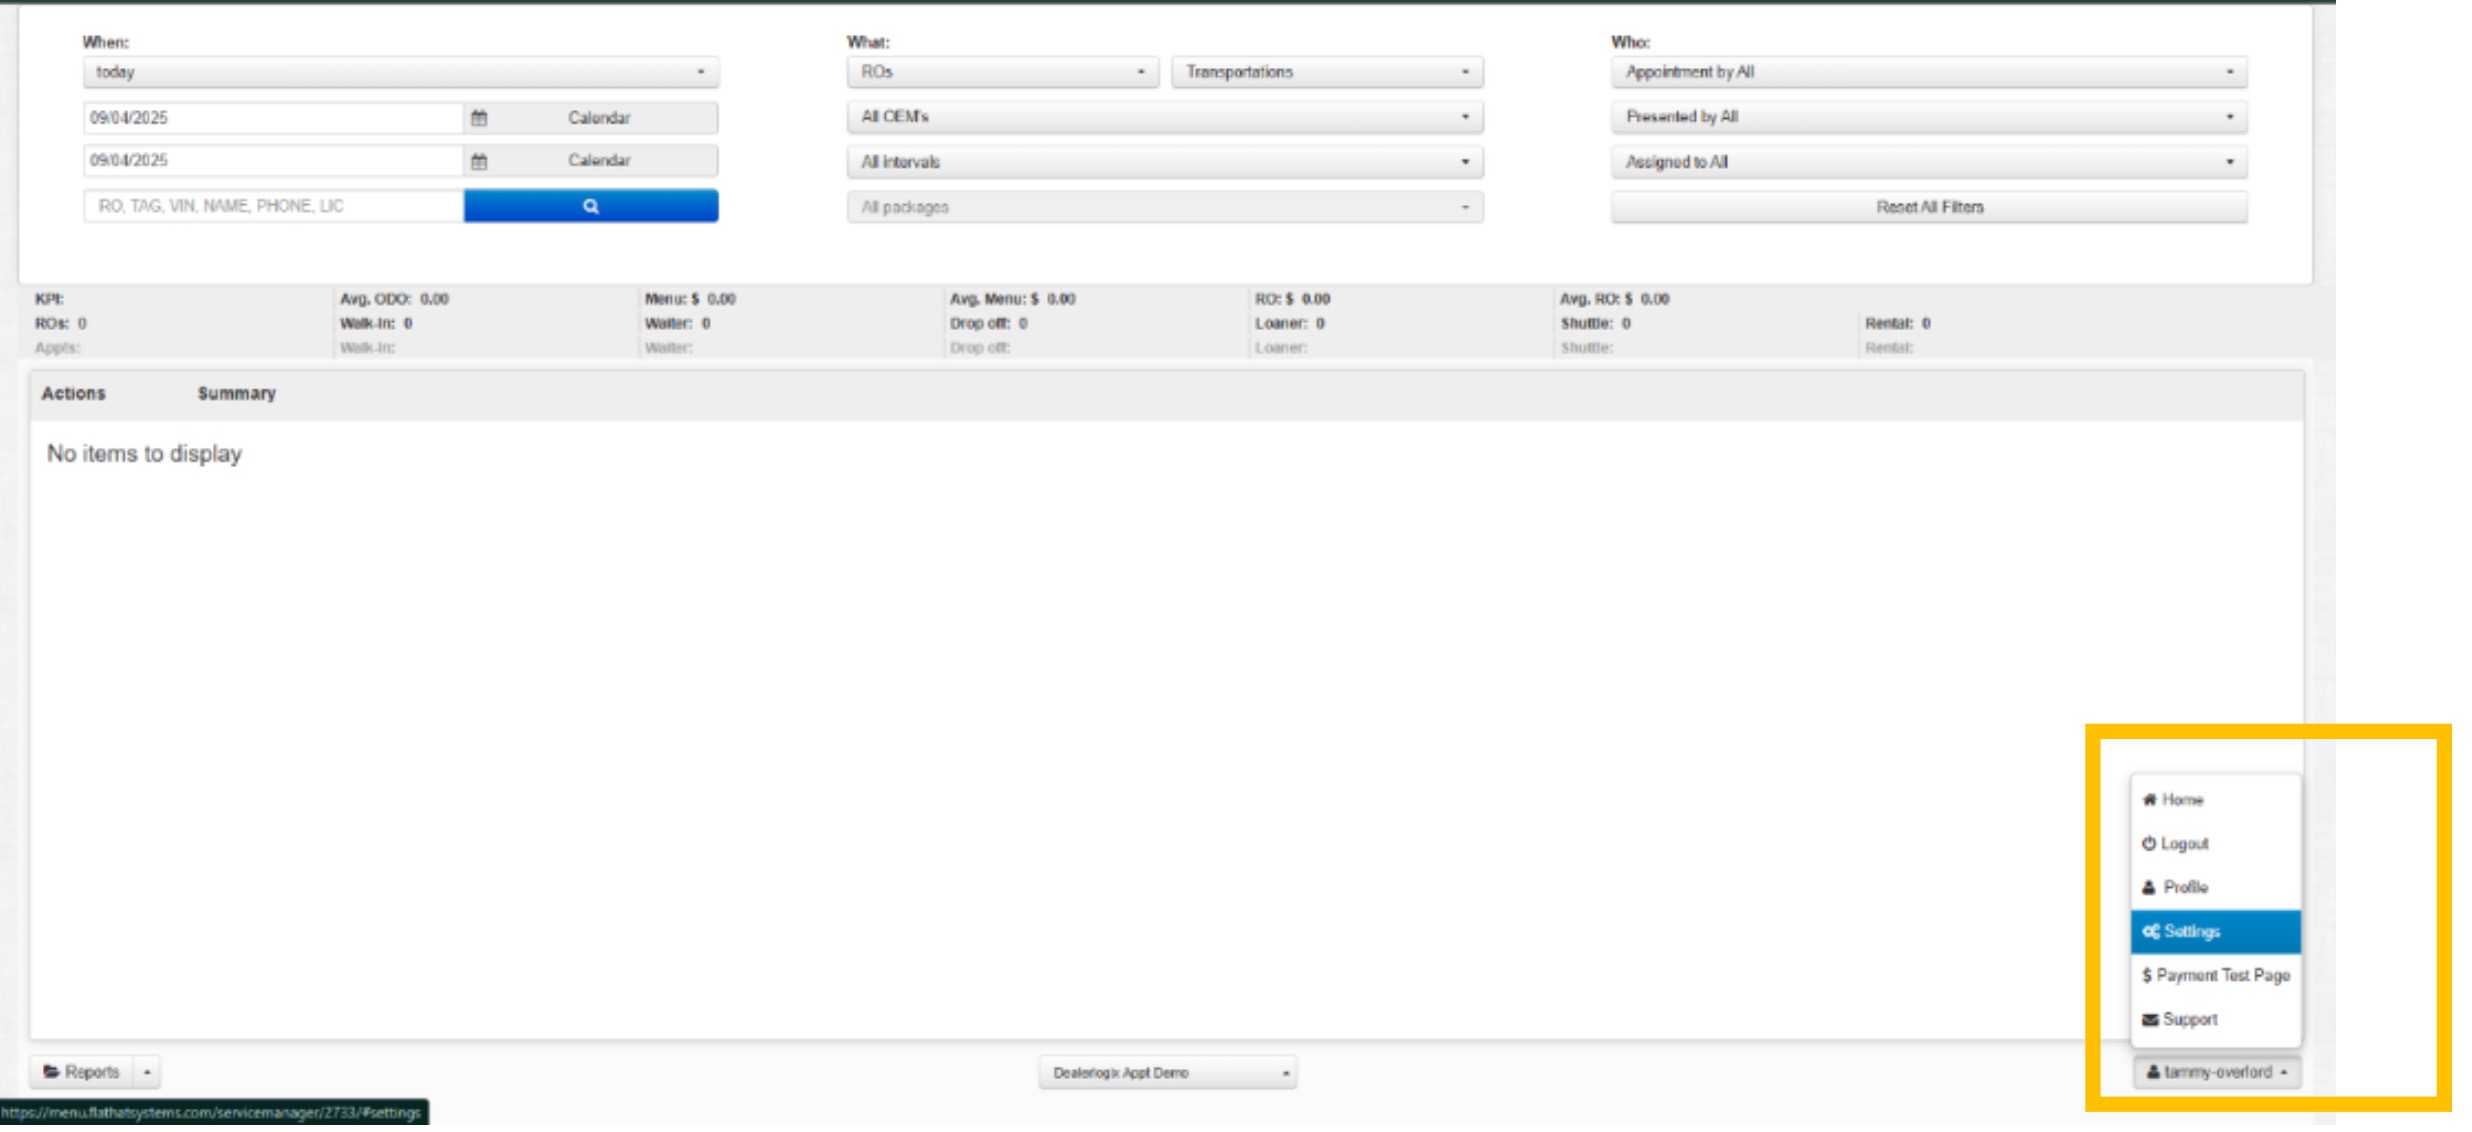
Task: Click the calendar icon for the end date
Action: pos(479,161)
